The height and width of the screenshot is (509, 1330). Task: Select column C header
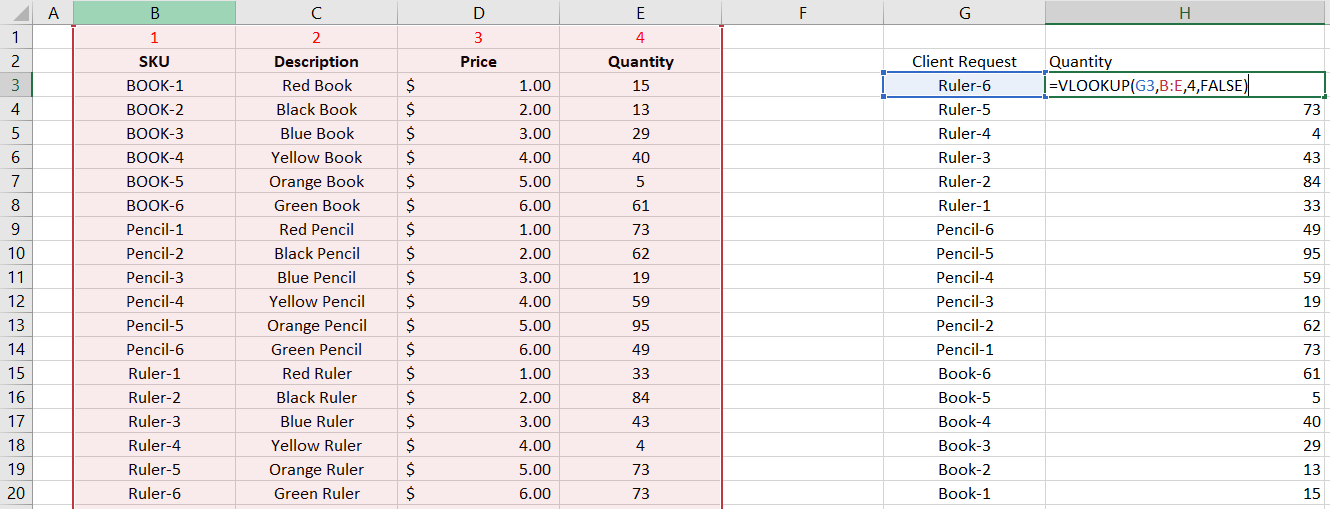[x=317, y=12]
